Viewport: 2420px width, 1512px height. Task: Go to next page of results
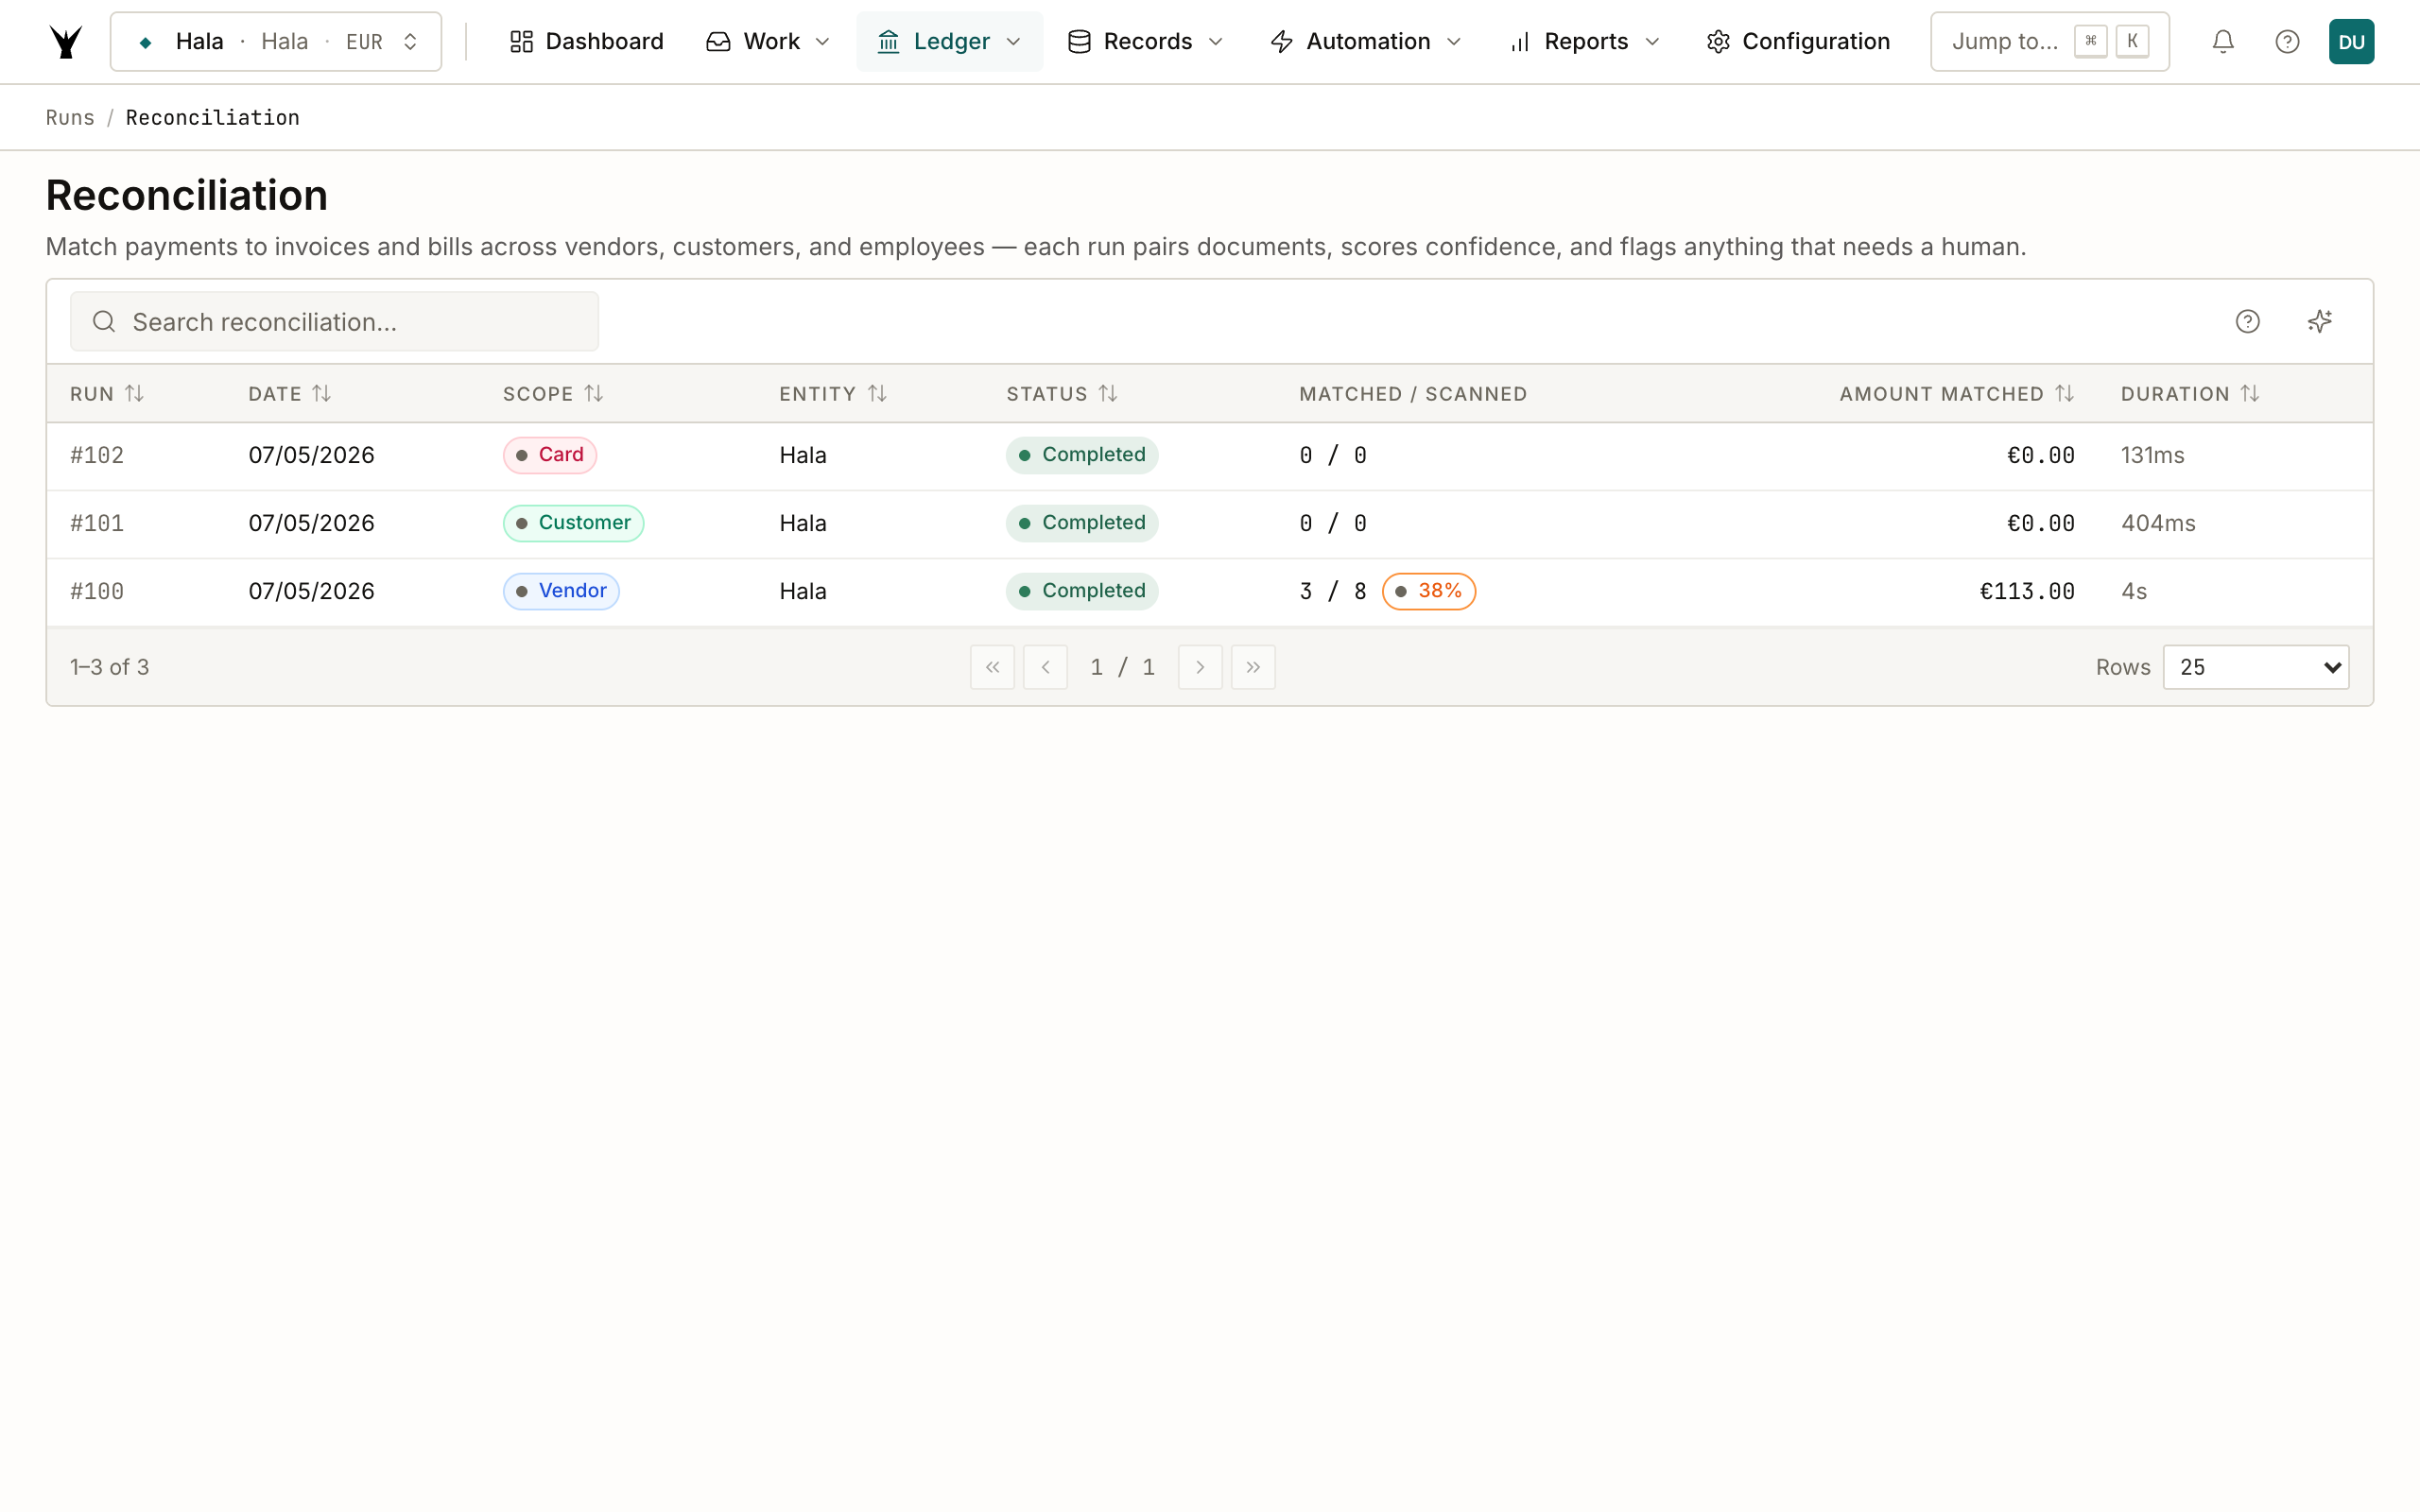(x=1200, y=667)
